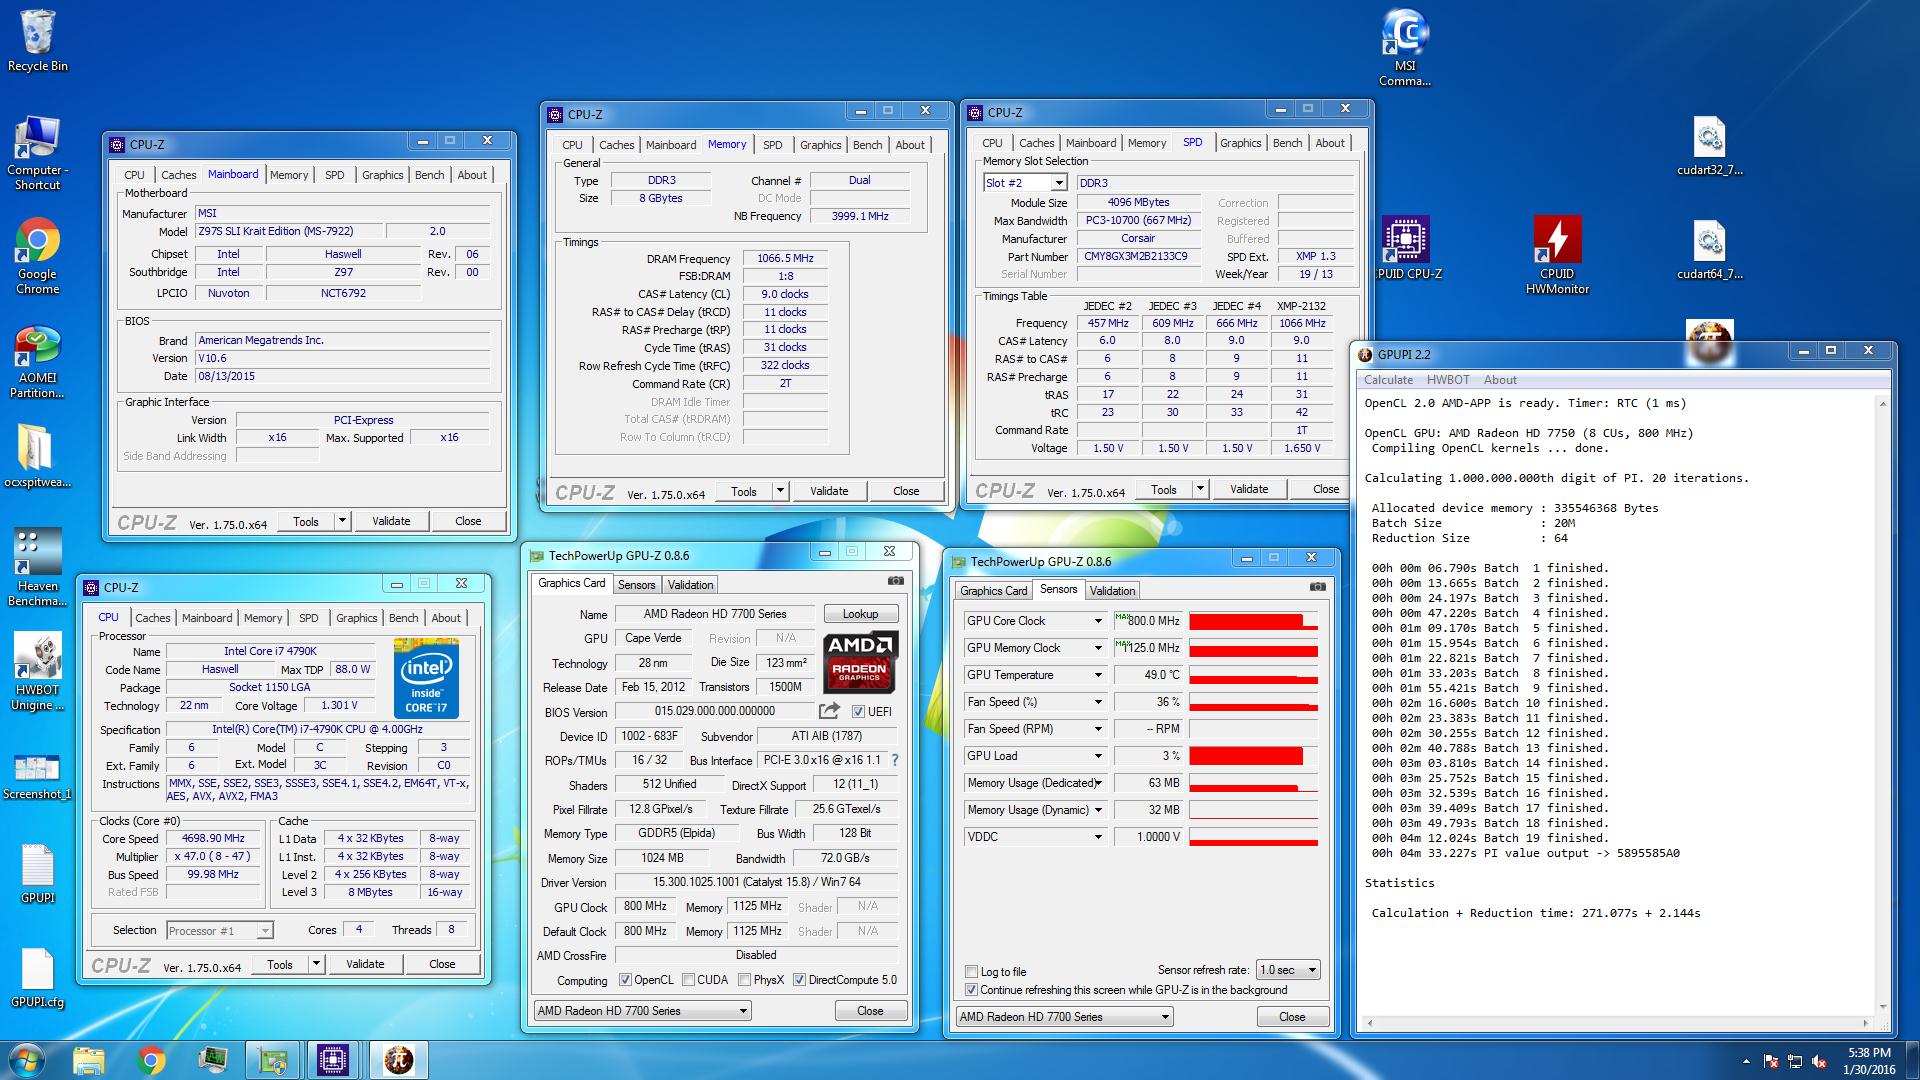The height and width of the screenshot is (1080, 1920).
Task: Click the Chrome taskbar icon
Action: pos(151,1060)
